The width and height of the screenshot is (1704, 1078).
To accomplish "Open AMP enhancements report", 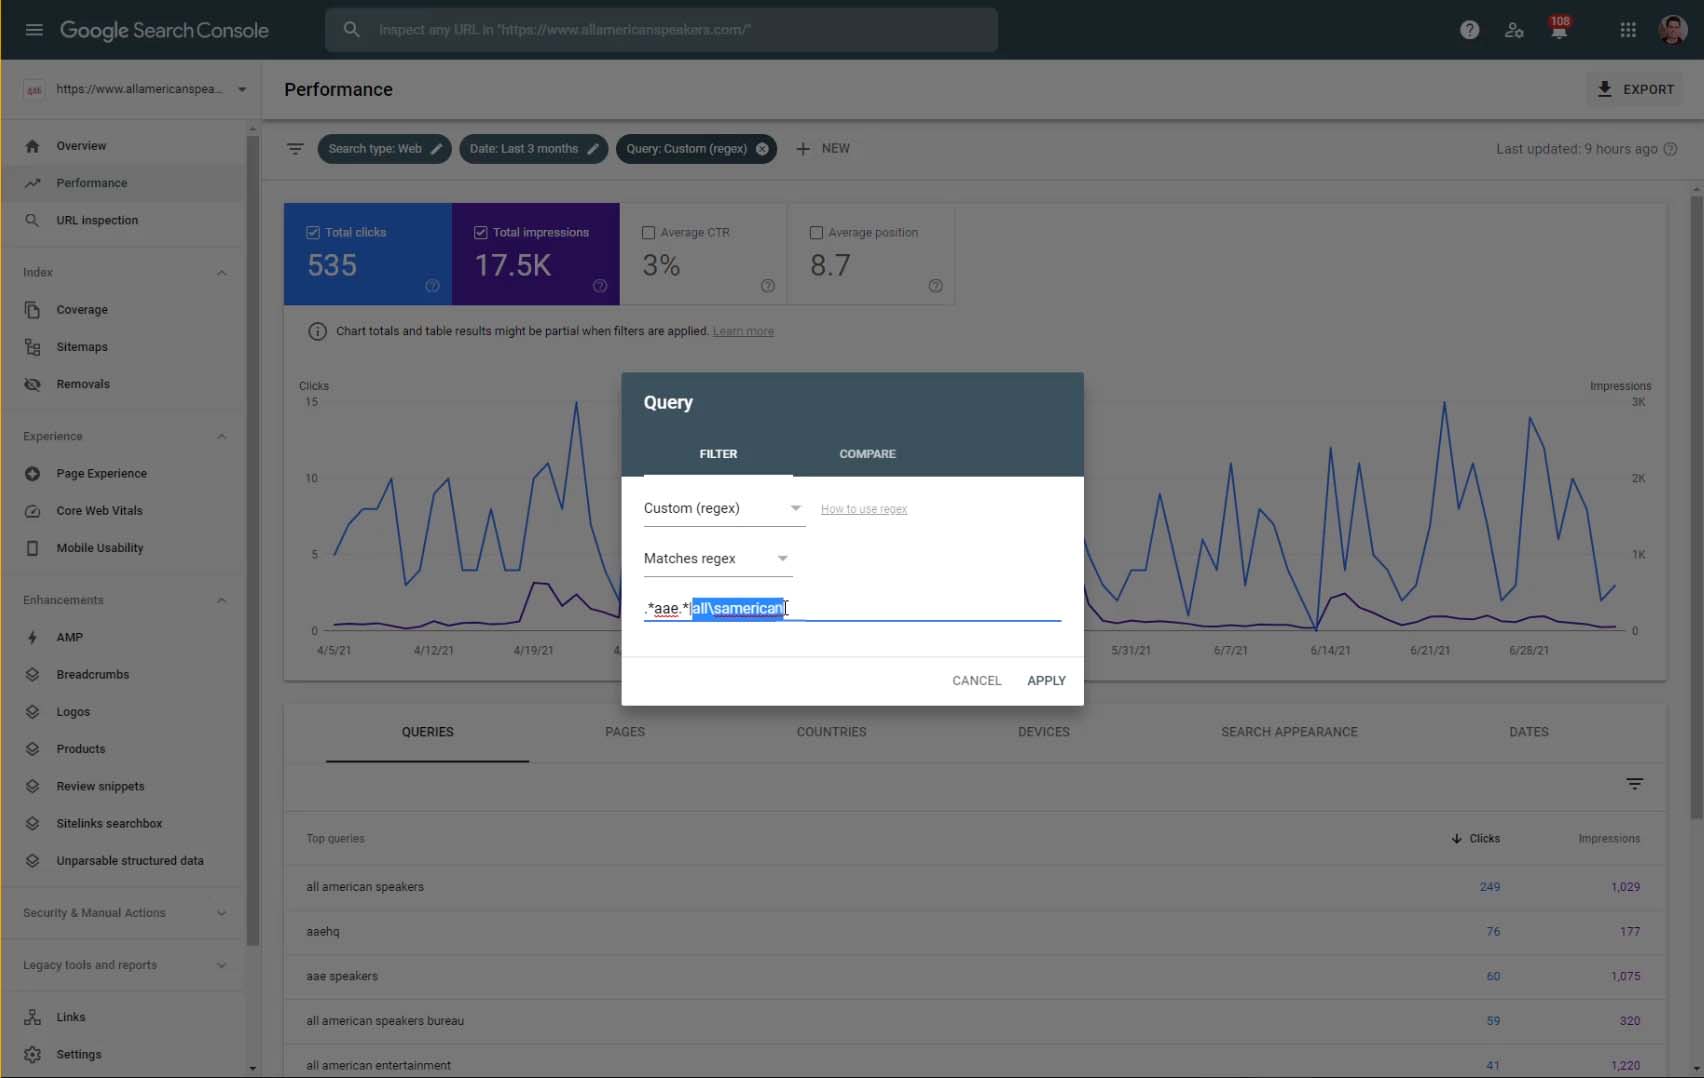I will coord(69,637).
